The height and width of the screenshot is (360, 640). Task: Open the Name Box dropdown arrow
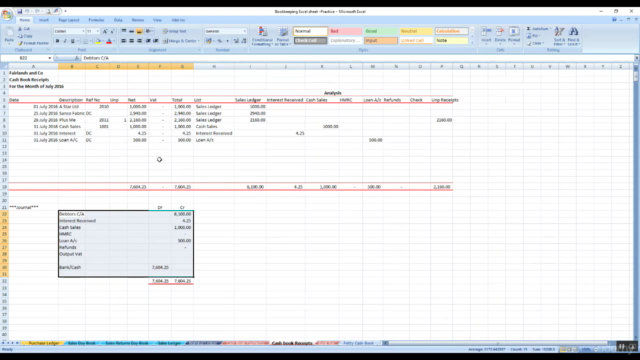(x=50, y=58)
